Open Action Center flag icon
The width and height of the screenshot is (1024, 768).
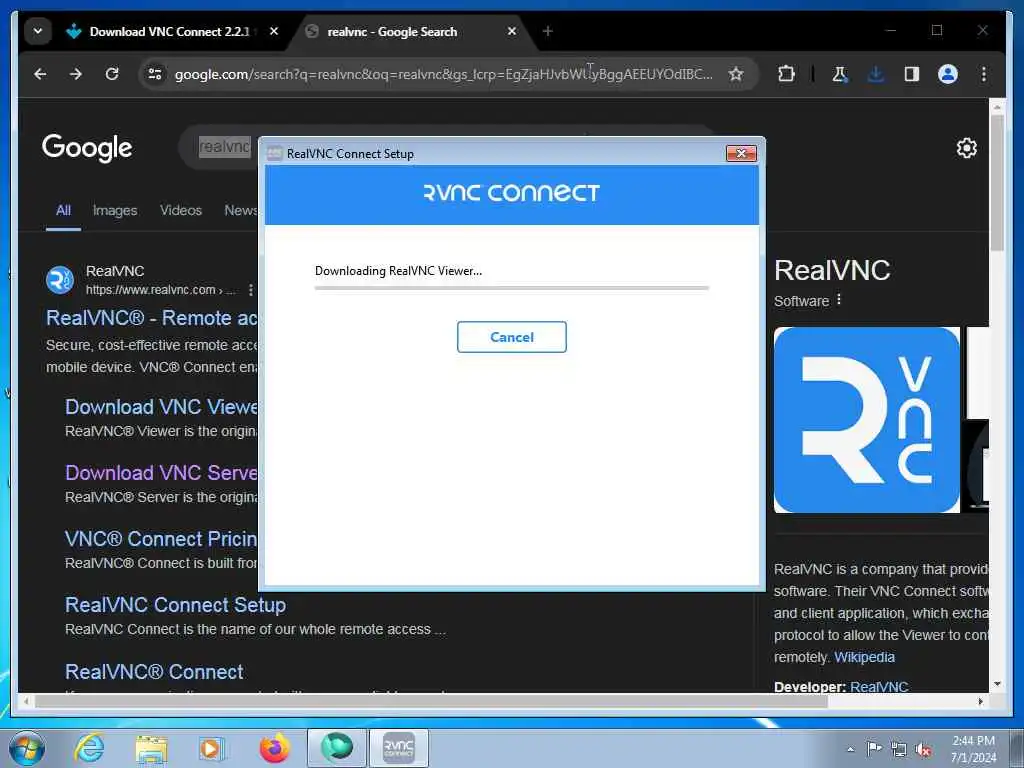tap(874, 749)
